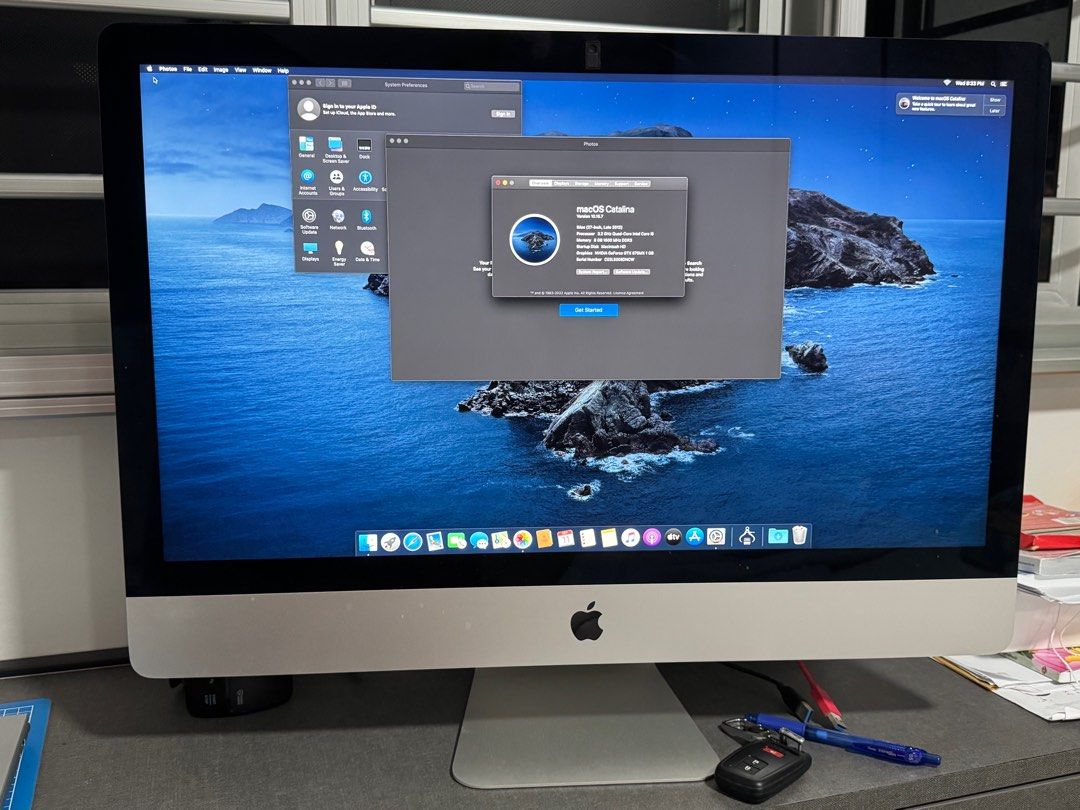
Task: Launch Safari from the Dock
Action: point(412,541)
